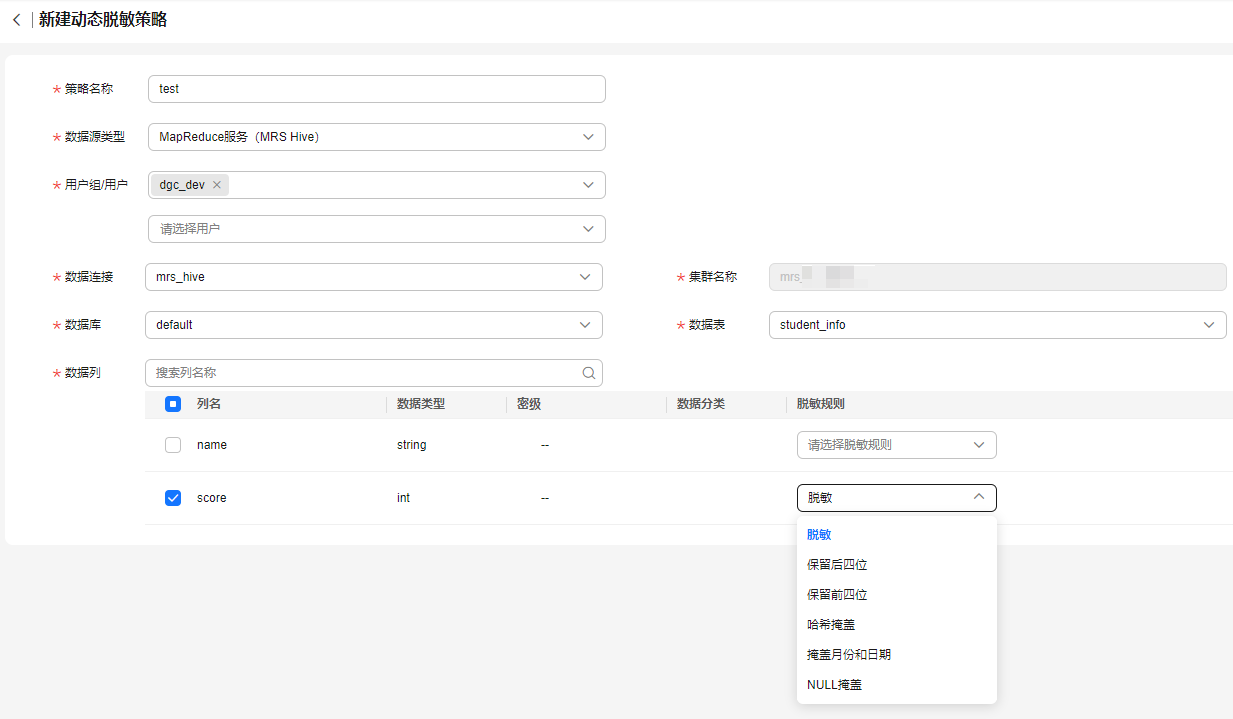The width and height of the screenshot is (1233, 719).
Task: Pick NULL掩盖 from the masking list
Action: pos(834,685)
